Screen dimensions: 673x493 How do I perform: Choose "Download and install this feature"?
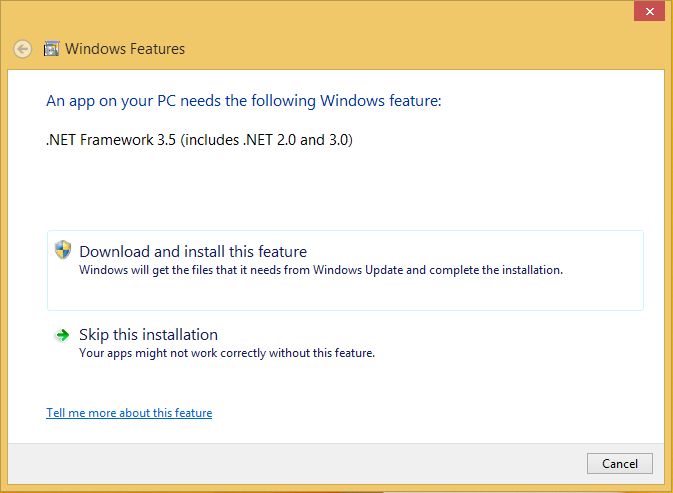[x=193, y=252]
